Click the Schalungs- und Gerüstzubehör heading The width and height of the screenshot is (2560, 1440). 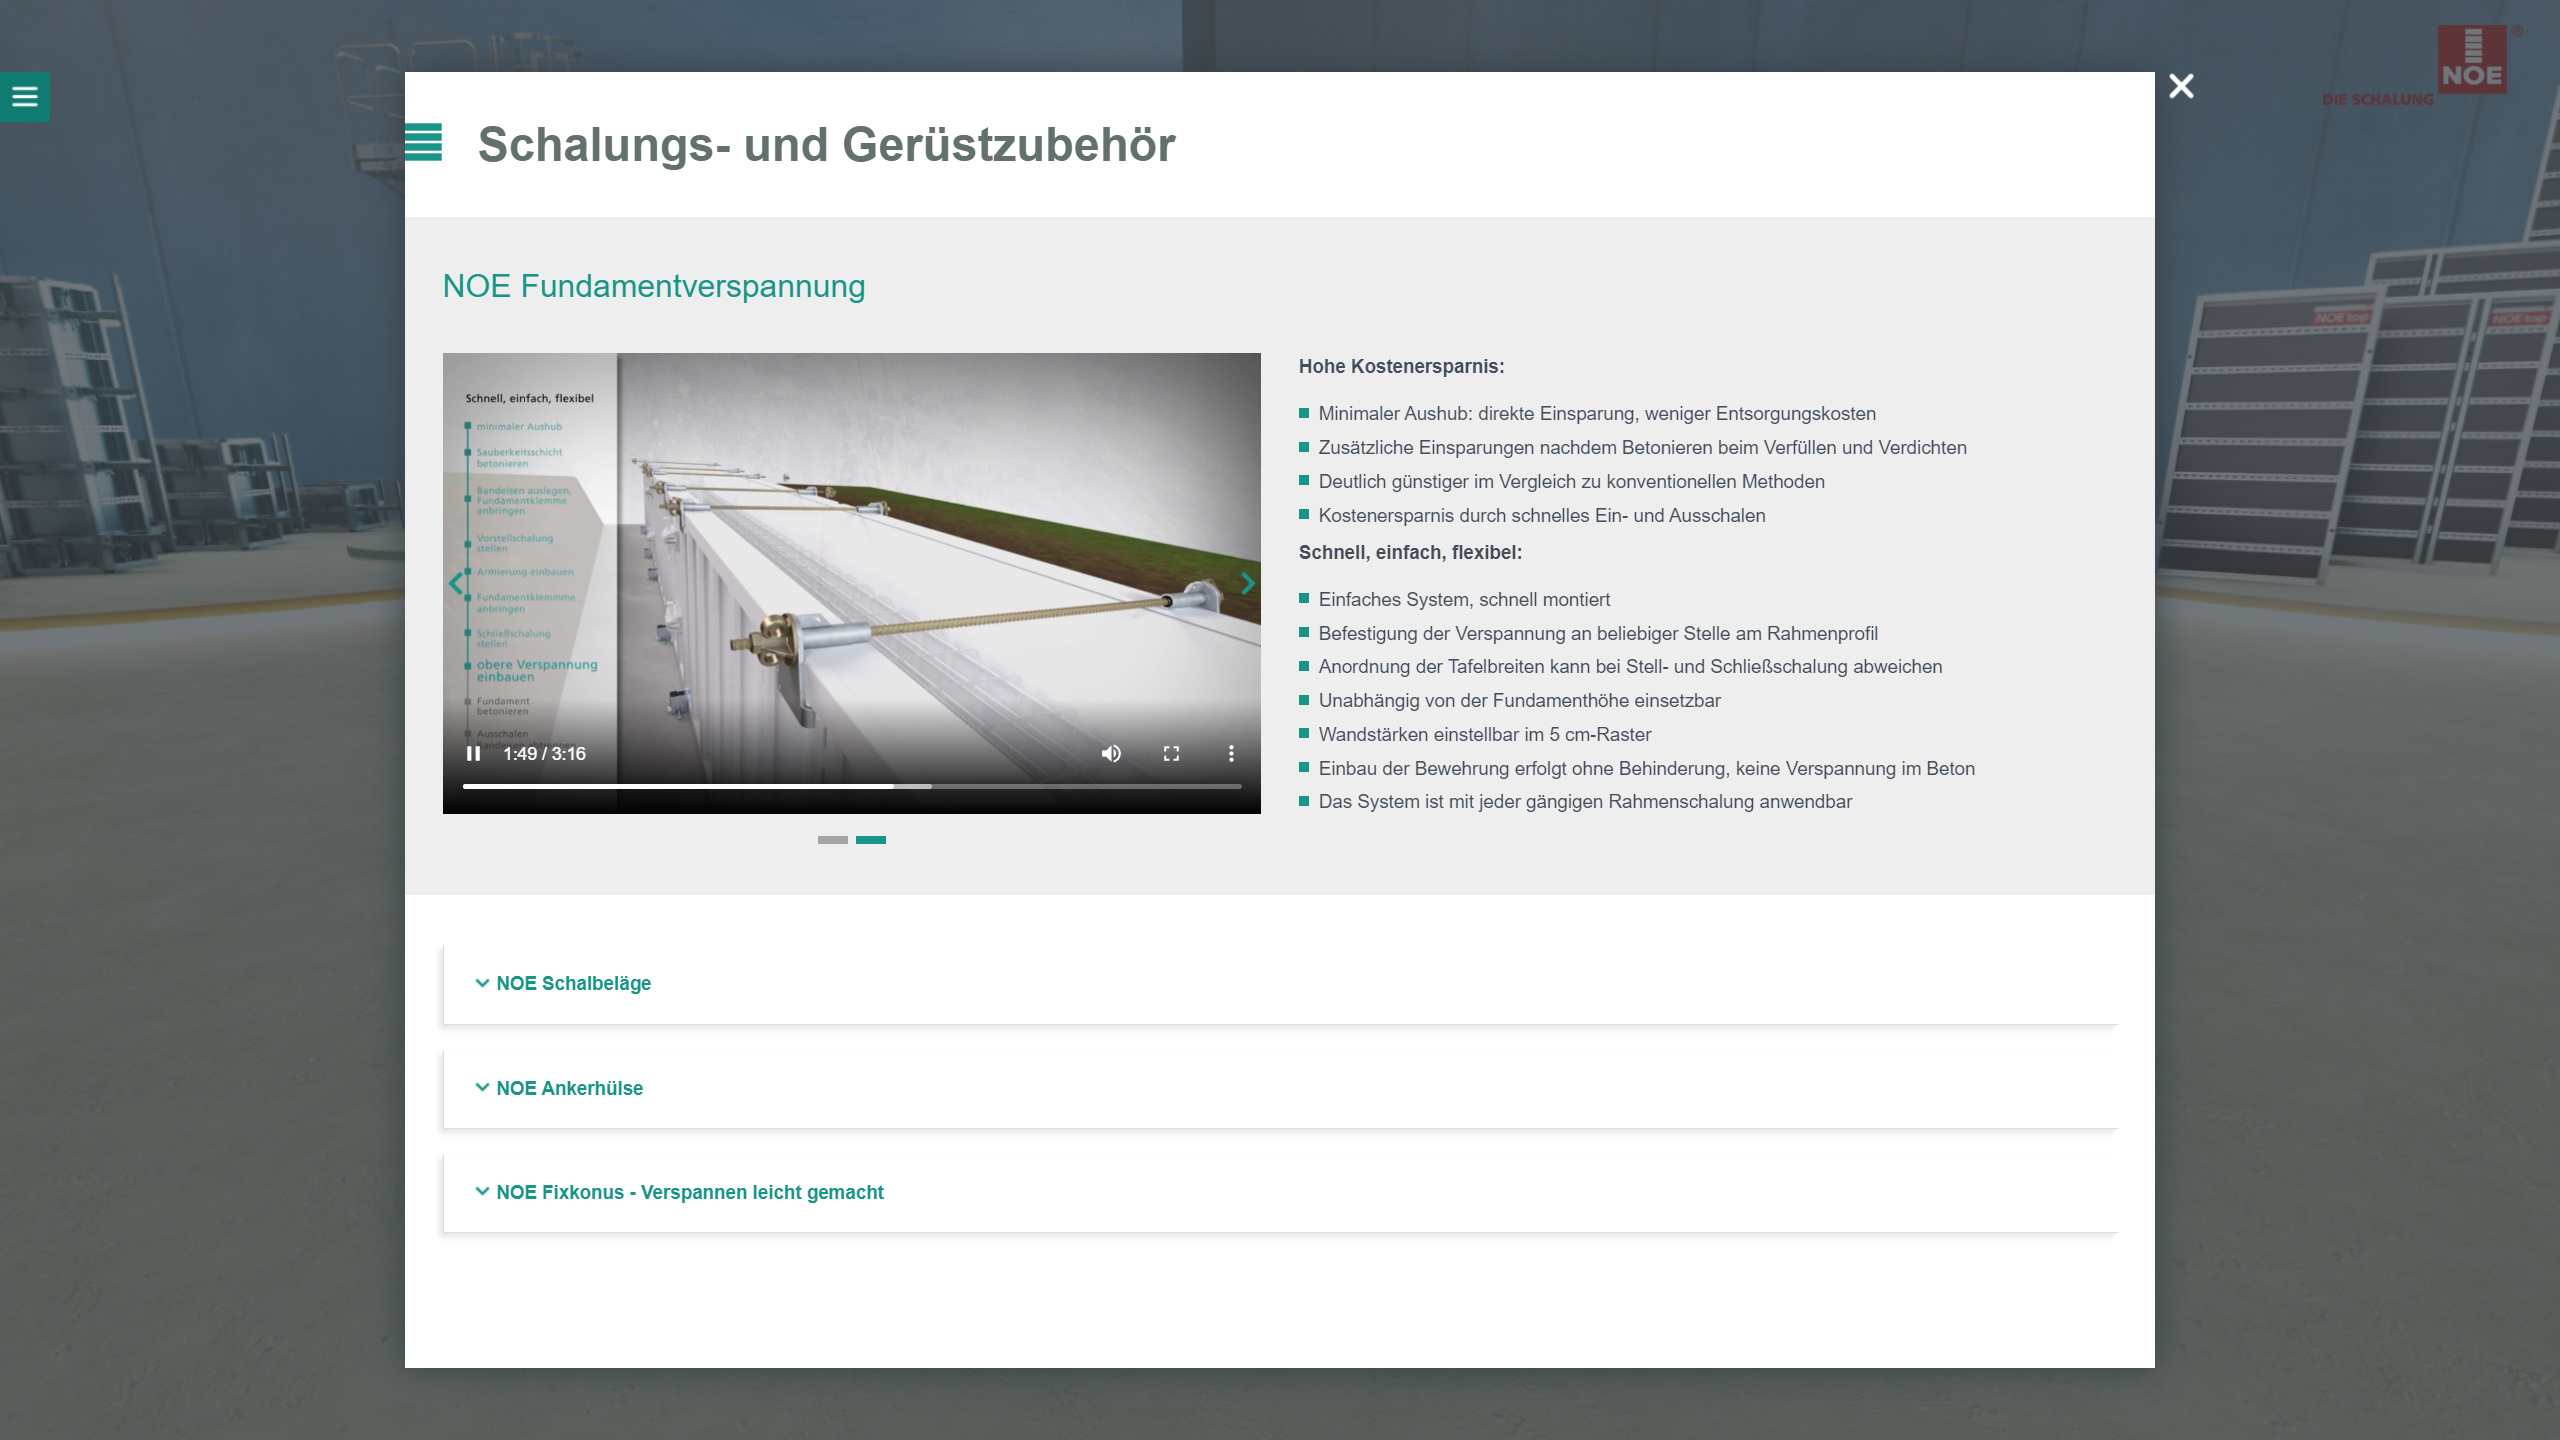click(x=826, y=145)
